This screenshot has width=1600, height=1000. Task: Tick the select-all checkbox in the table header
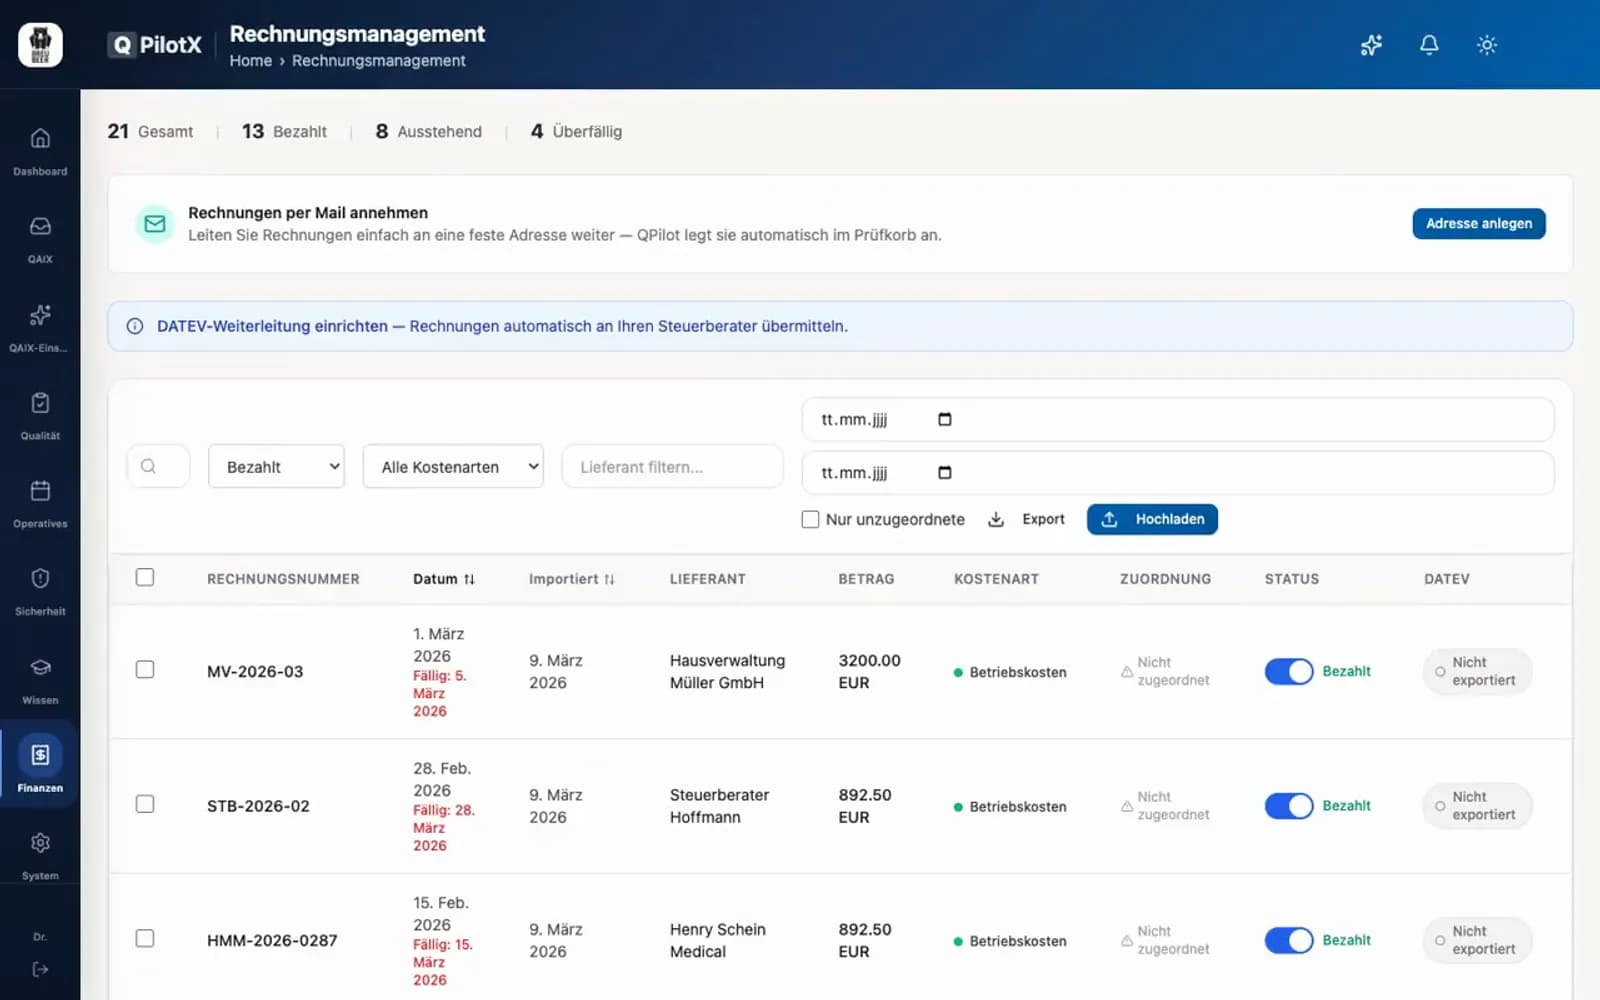145,577
